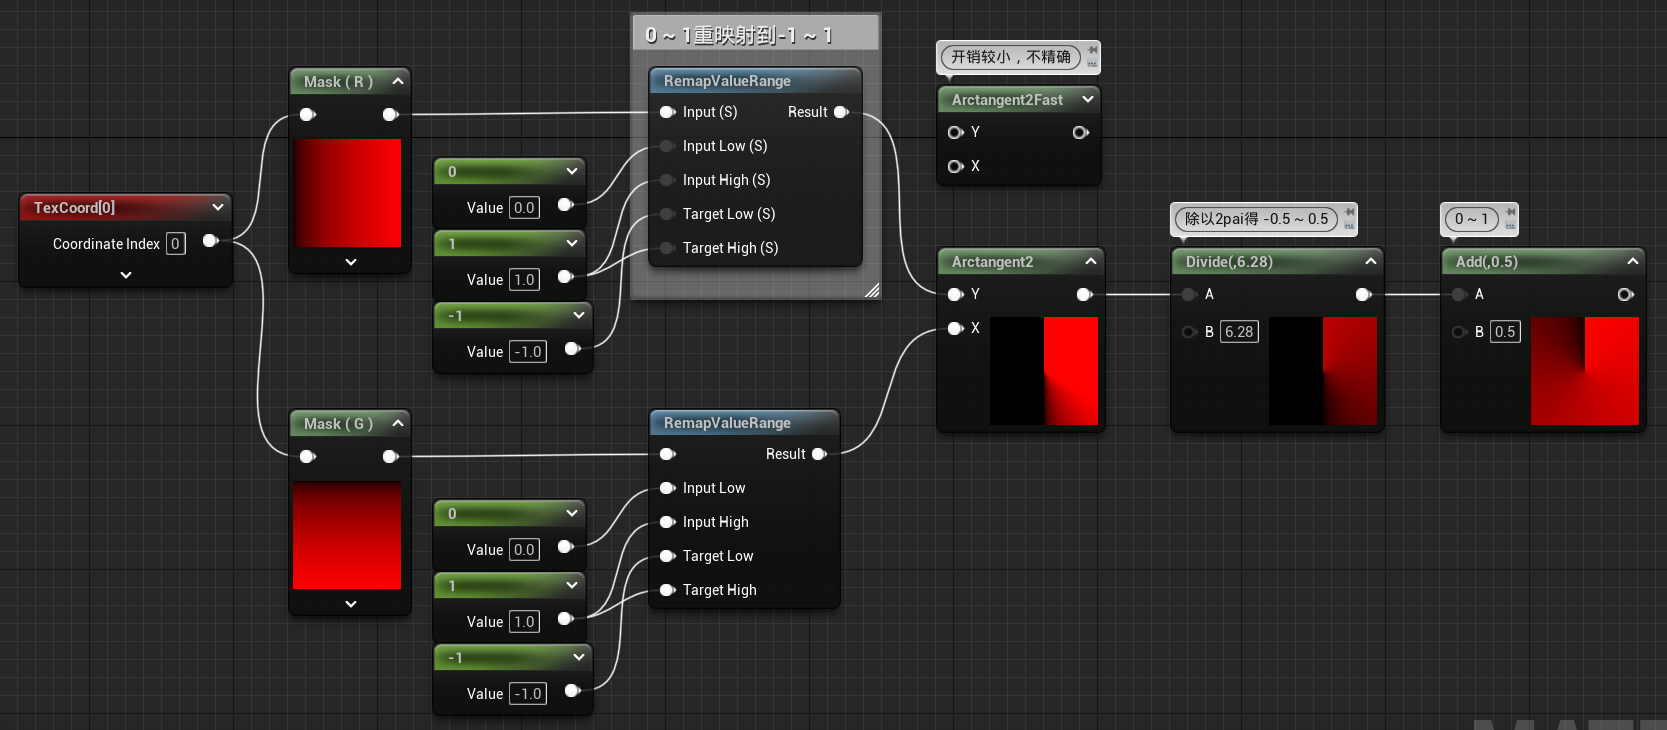Toggle the '0 ~ 1' comment bubble visibility
The width and height of the screenshot is (1667, 730).
pos(1511,226)
